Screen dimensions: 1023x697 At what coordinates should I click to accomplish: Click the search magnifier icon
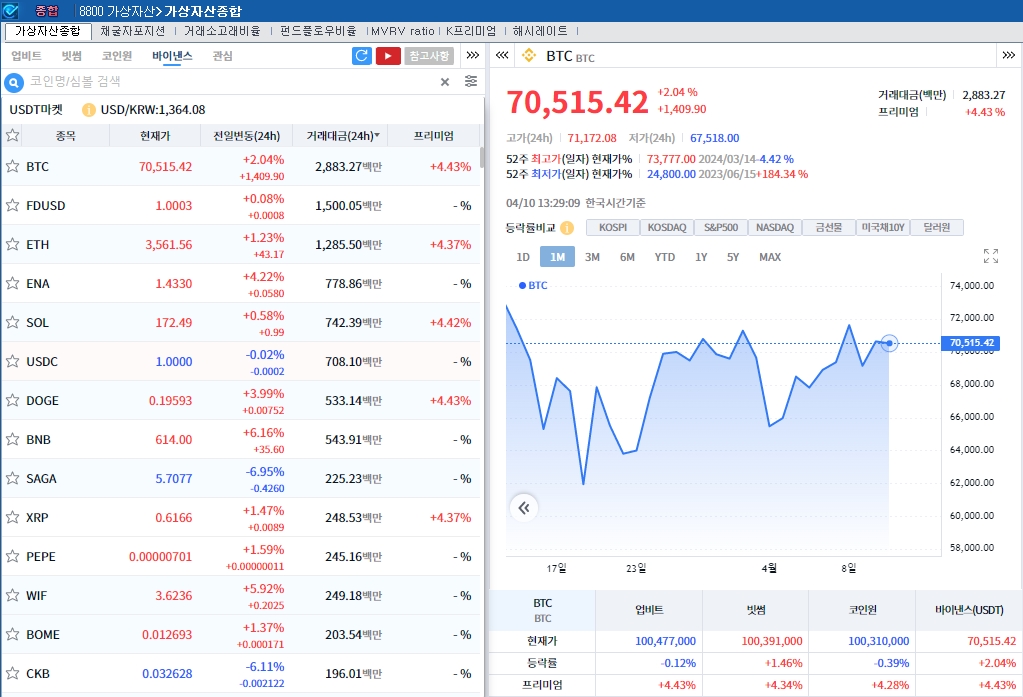[x=14, y=82]
